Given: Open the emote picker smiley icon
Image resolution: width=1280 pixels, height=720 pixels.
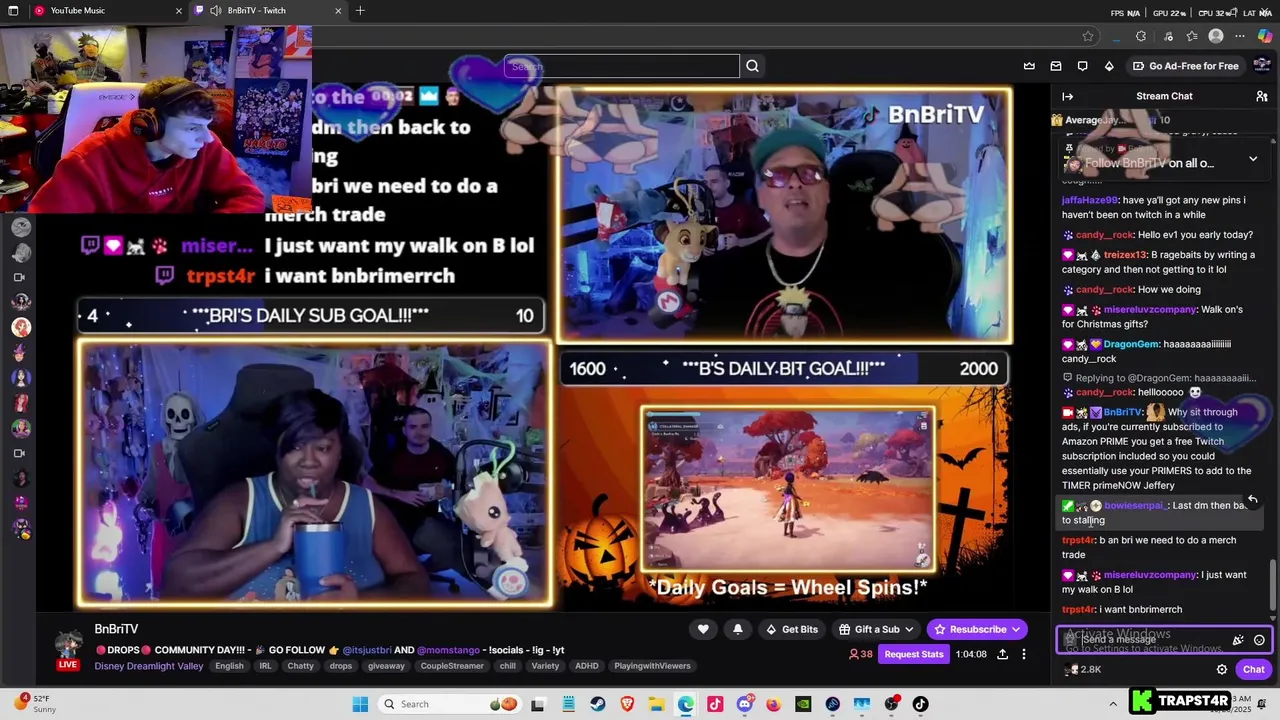Looking at the screenshot, I should [x=1259, y=640].
